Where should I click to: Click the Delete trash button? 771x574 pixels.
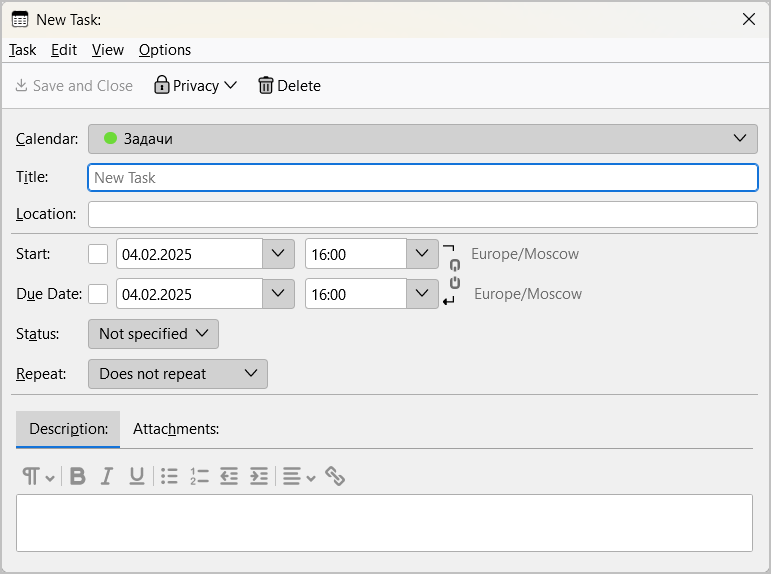click(290, 86)
